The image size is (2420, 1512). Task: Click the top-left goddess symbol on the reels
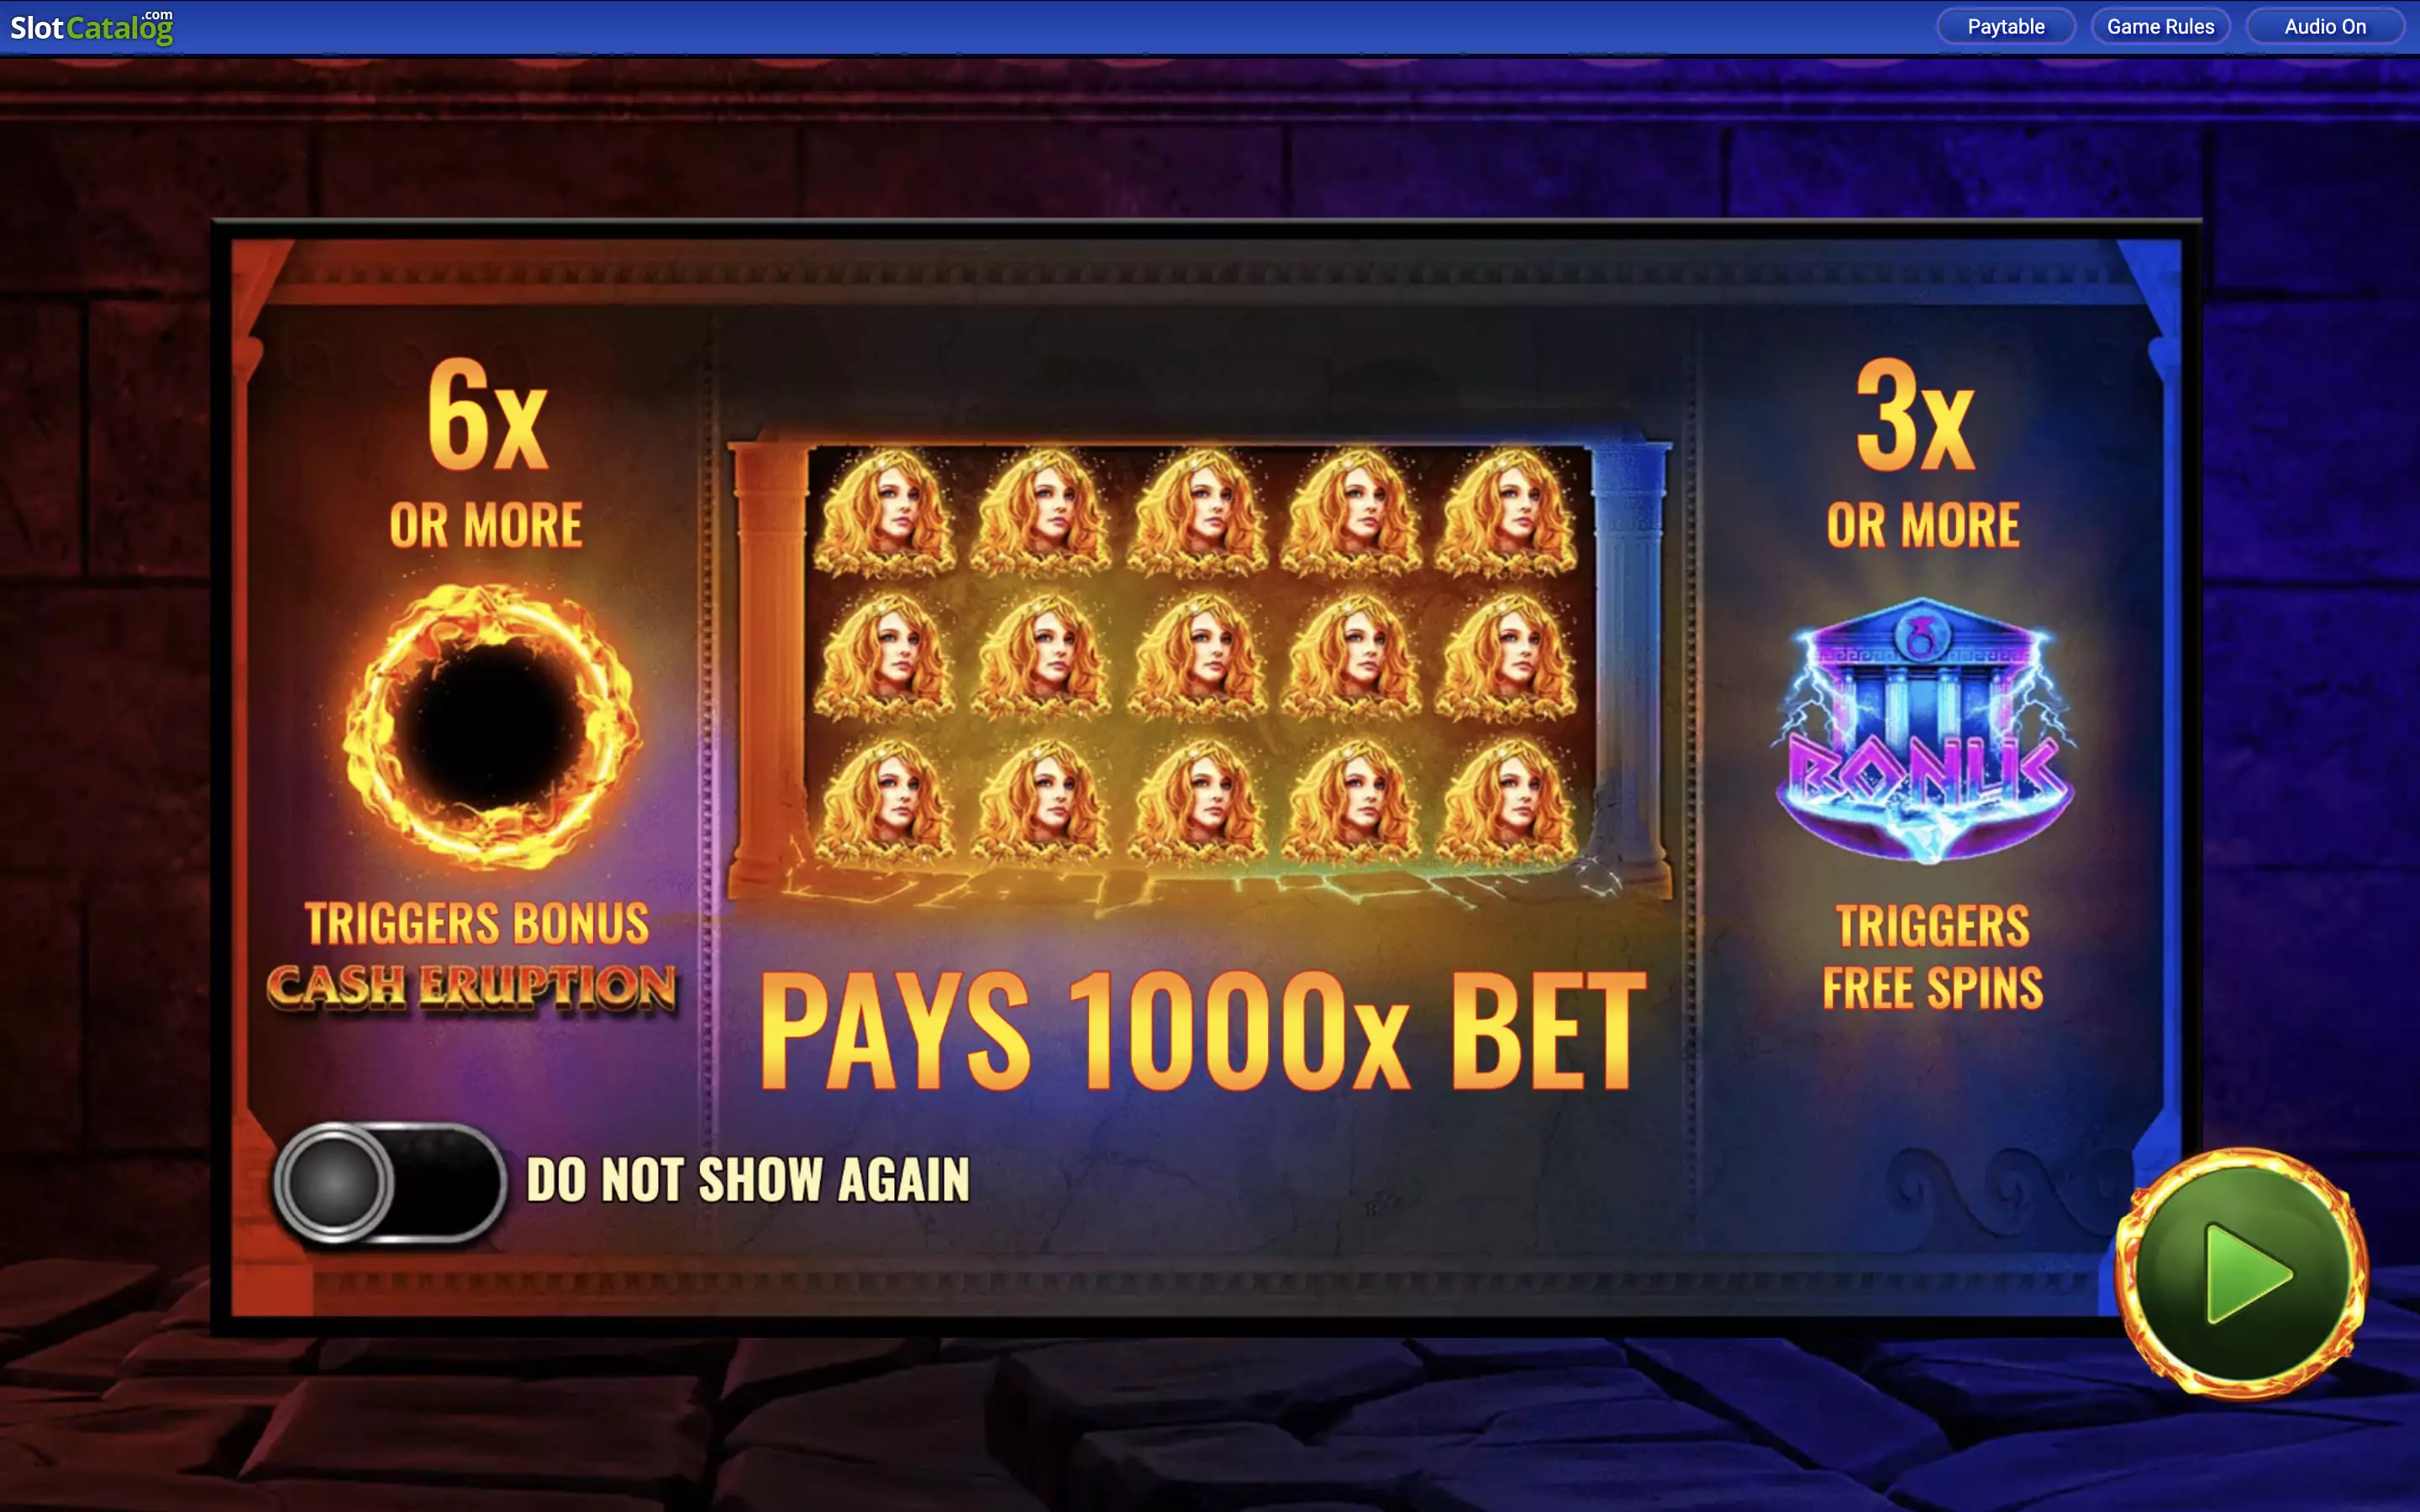click(885, 512)
